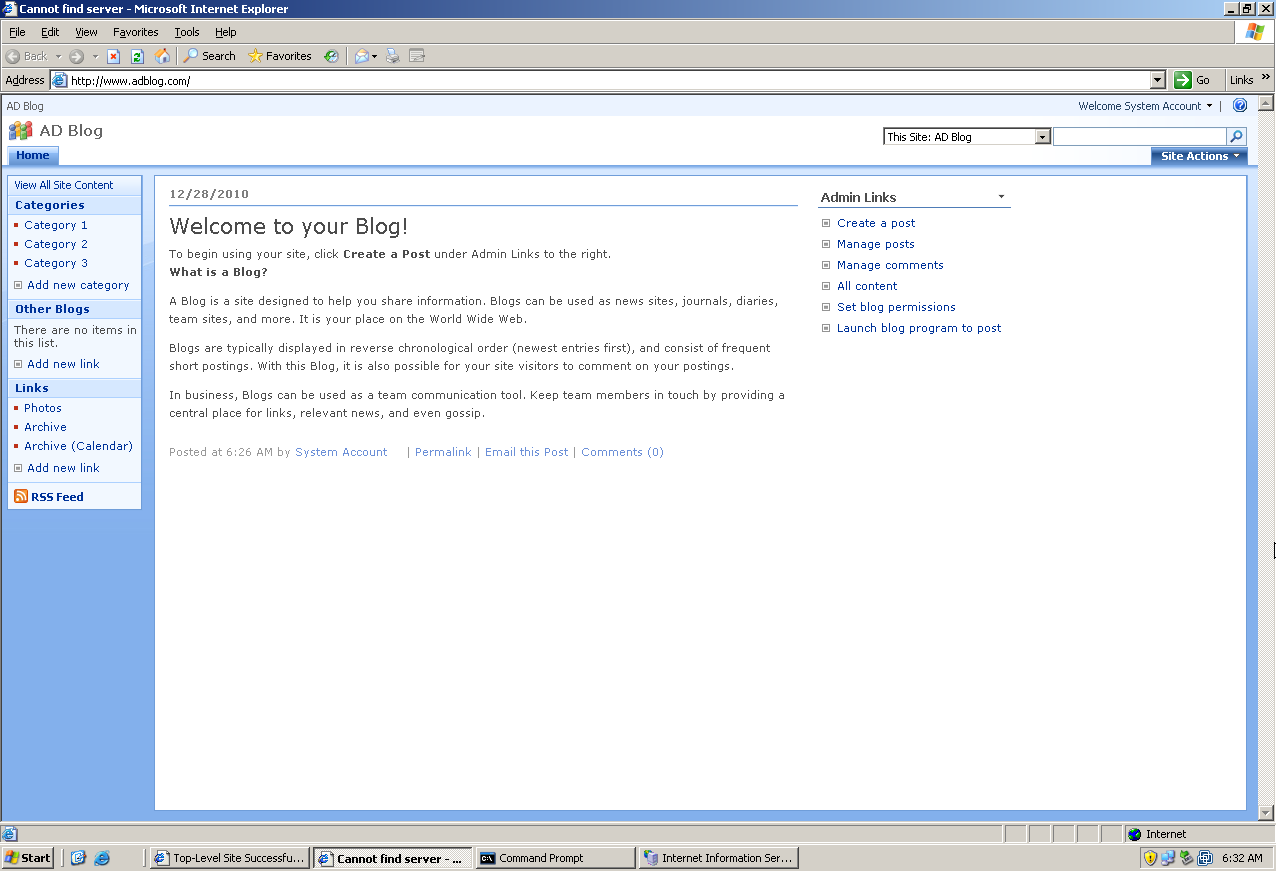Click the Show Desktop quick launch icon

pyautogui.click(x=79, y=858)
